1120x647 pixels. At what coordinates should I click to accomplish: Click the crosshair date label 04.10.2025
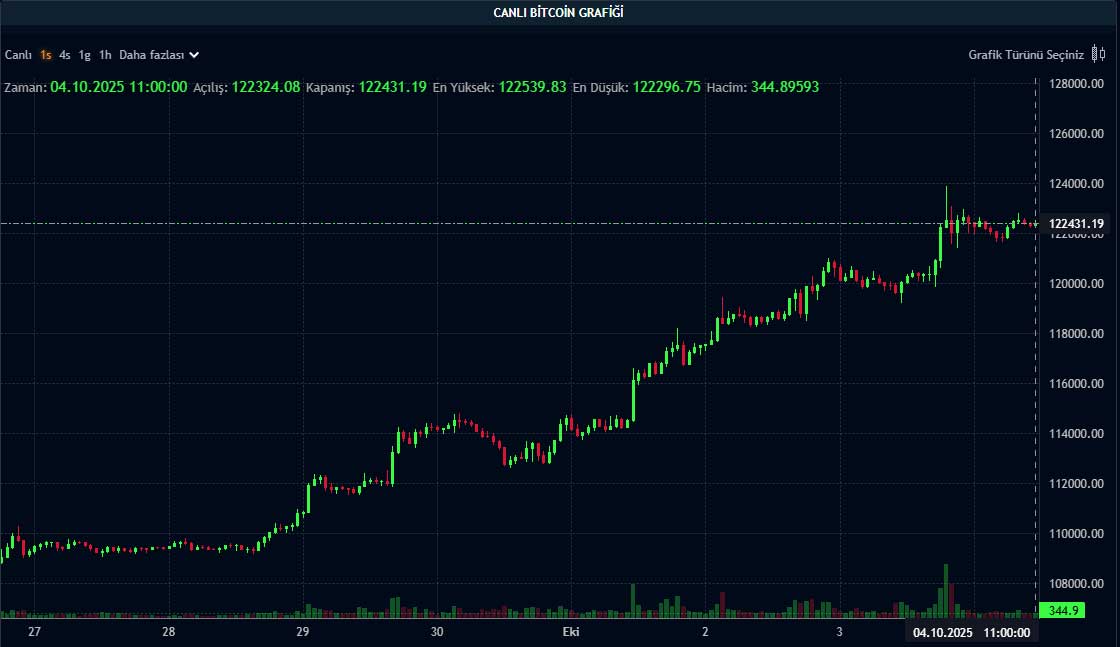tap(942, 633)
